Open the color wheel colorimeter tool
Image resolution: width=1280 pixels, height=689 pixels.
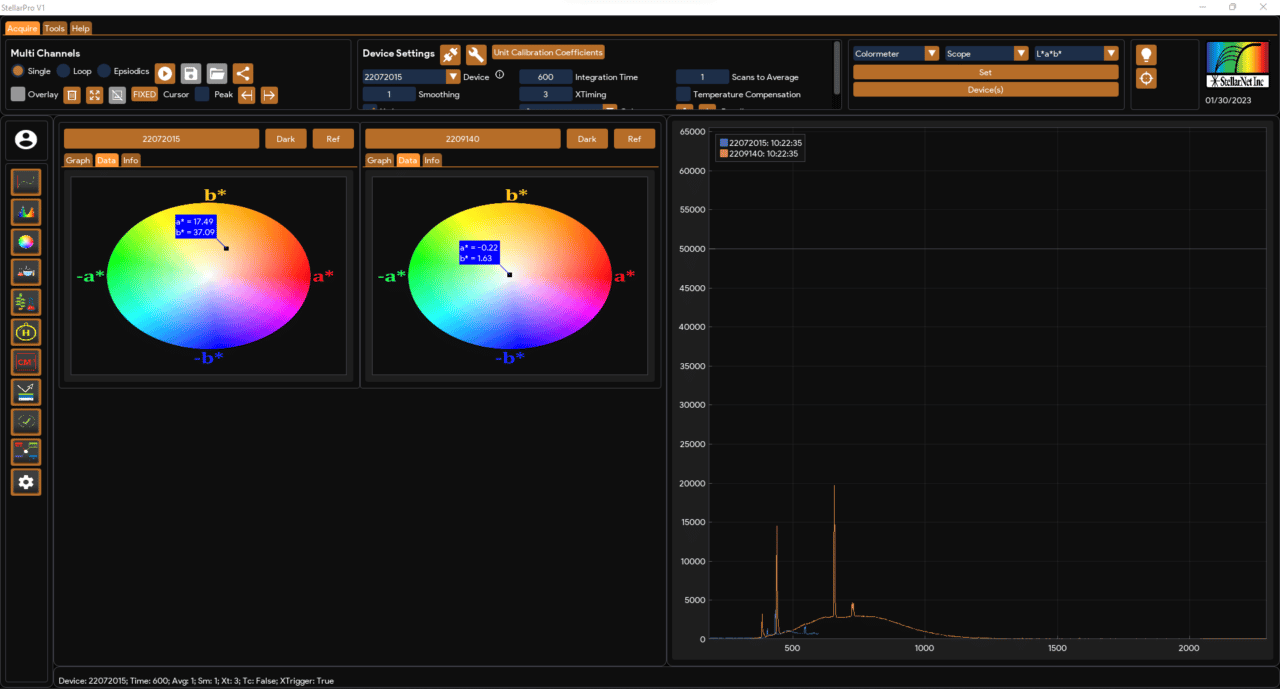(25, 241)
